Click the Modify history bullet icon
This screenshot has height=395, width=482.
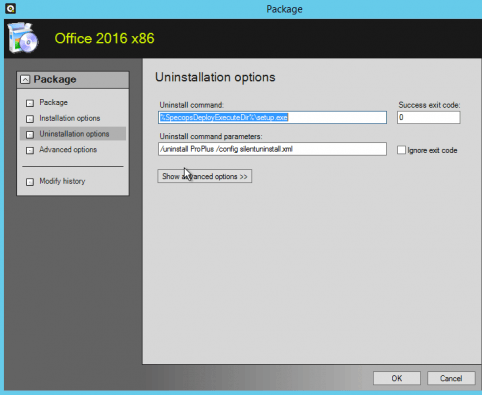(30, 182)
